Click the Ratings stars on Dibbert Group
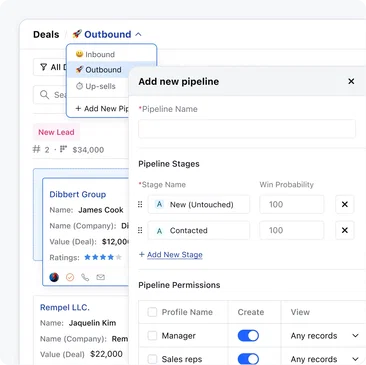Viewport: 366px width, 365px height. coord(103,257)
